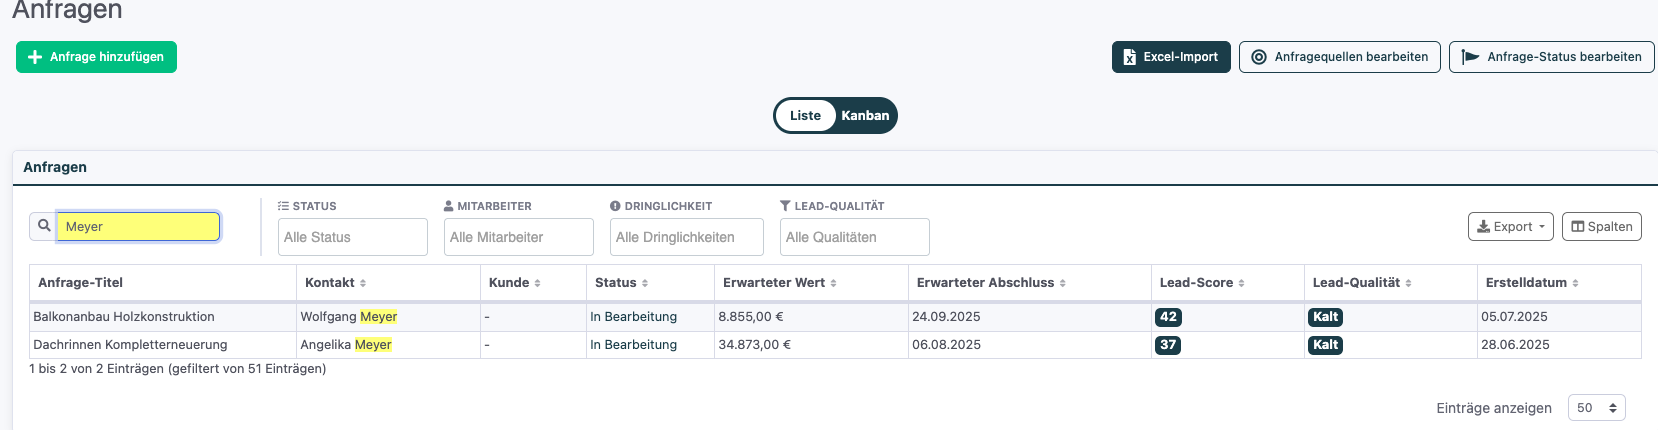
Task: Click the Meyer search input field
Action: 138,227
